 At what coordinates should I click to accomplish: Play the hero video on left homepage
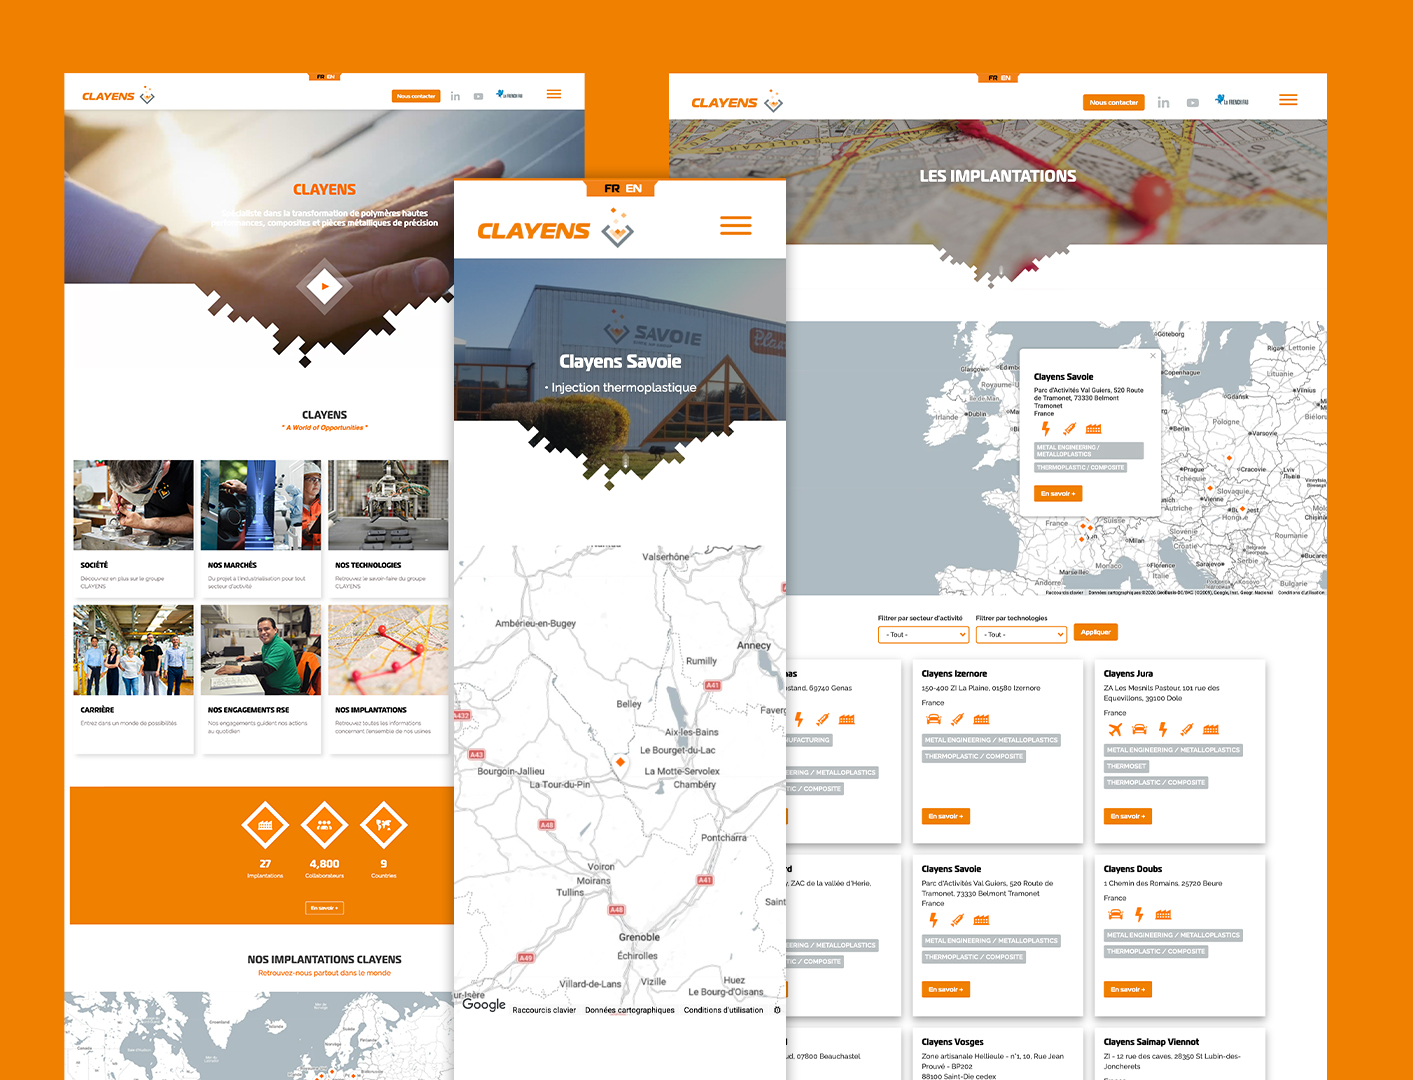(x=324, y=287)
